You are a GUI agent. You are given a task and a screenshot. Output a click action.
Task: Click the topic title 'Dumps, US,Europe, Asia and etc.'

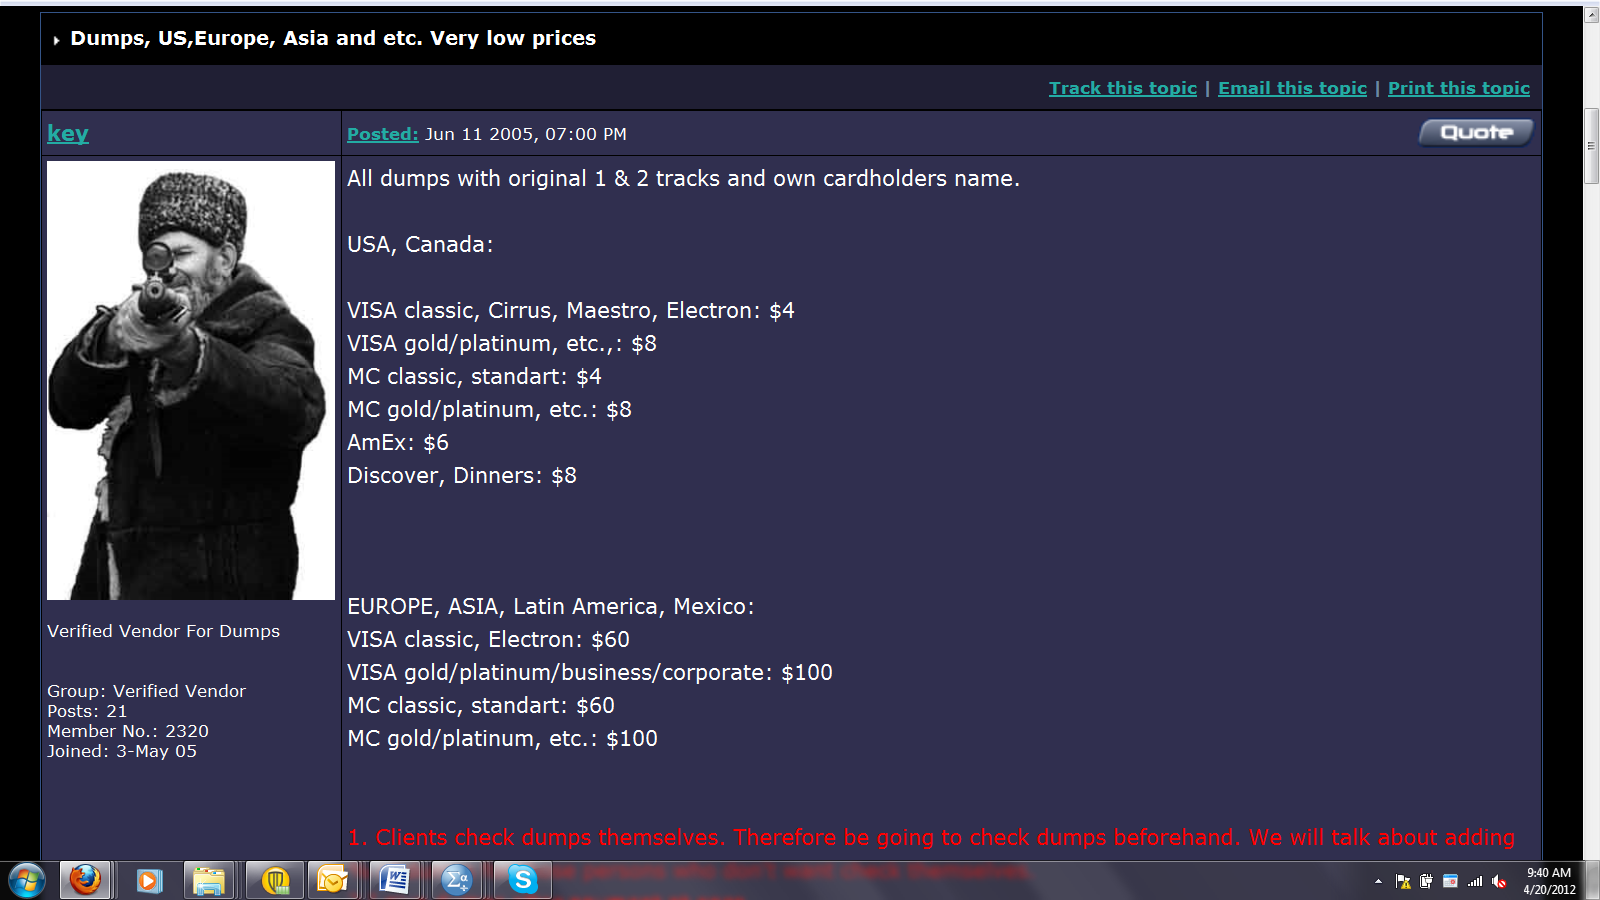pyautogui.click(x=247, y=38)
